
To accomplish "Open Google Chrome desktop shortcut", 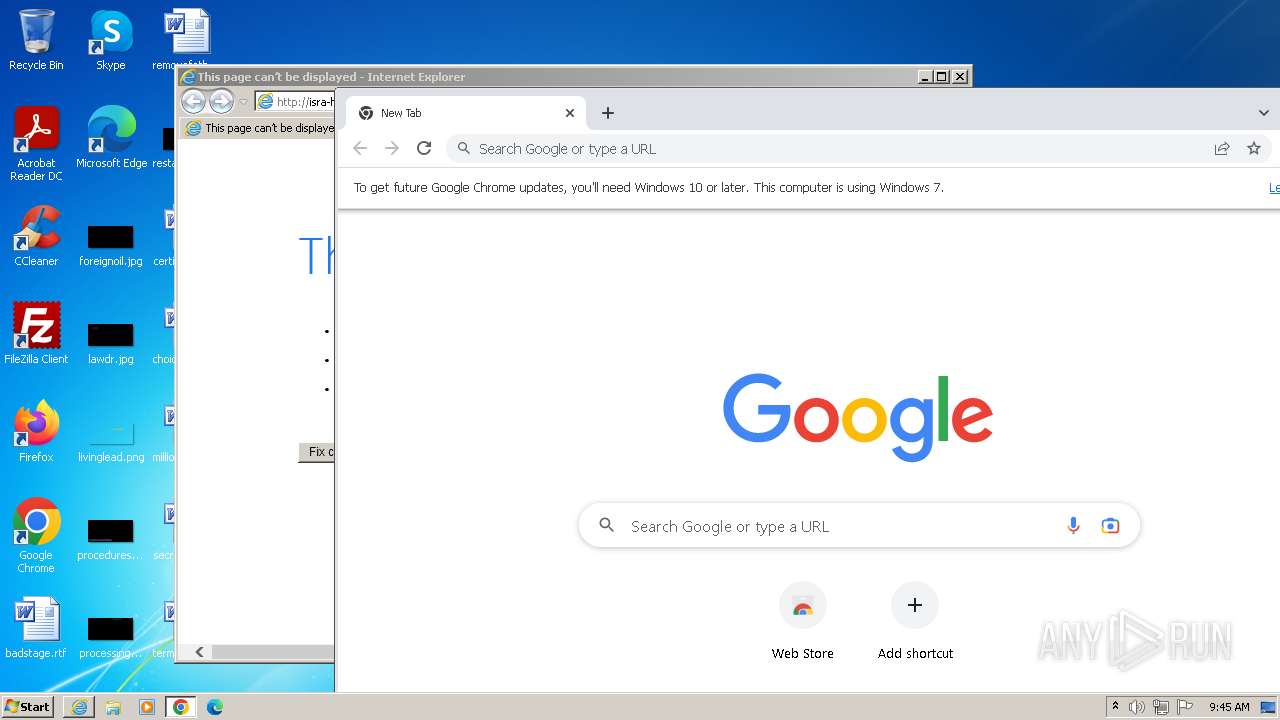I will [36, 536].
